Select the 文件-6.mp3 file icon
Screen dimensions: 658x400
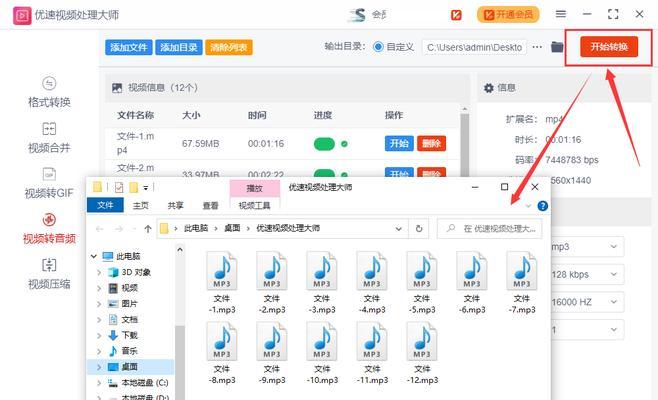(472, 271)
